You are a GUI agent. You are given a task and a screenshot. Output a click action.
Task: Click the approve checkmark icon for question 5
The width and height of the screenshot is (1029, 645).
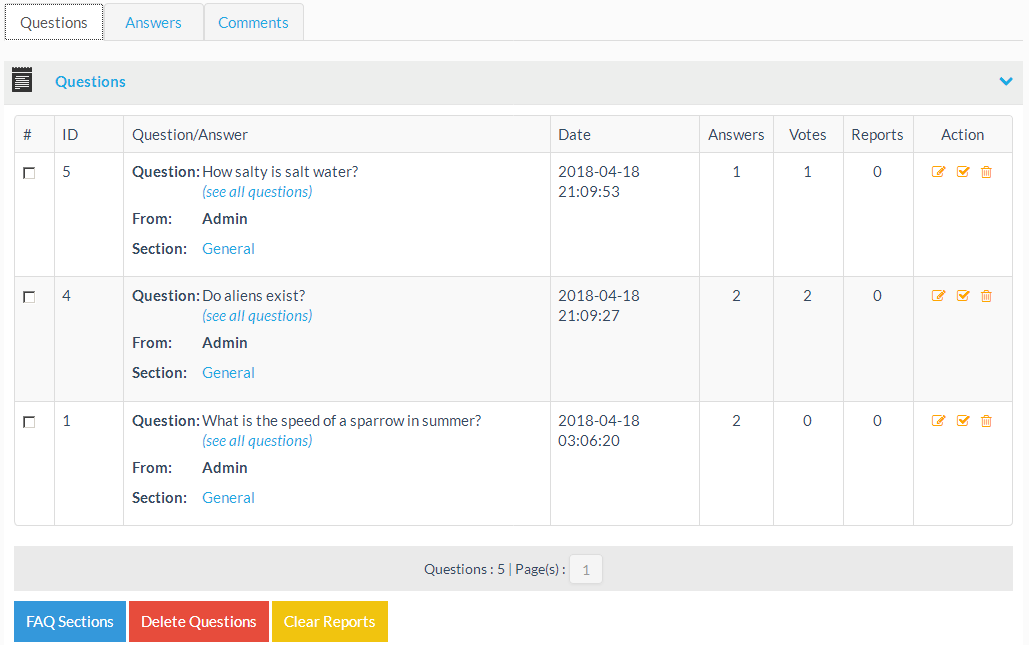click(963, 172)
